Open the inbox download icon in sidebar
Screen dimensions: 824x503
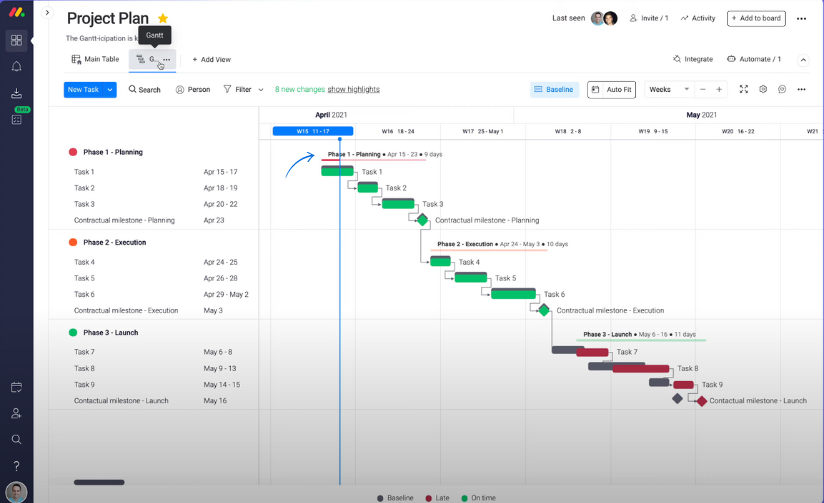pos(16,93)
